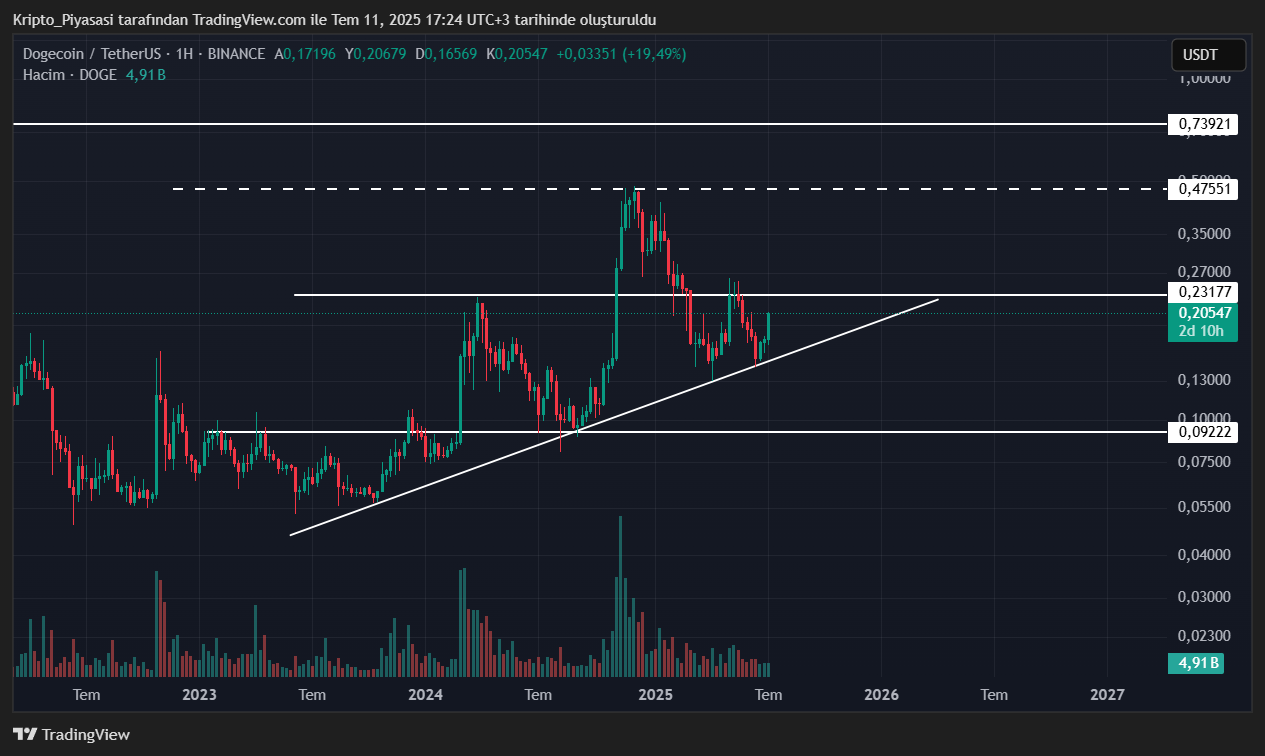Click 2024 on the time axis
The image size is (1265, 756).
(x=426, y=694)
